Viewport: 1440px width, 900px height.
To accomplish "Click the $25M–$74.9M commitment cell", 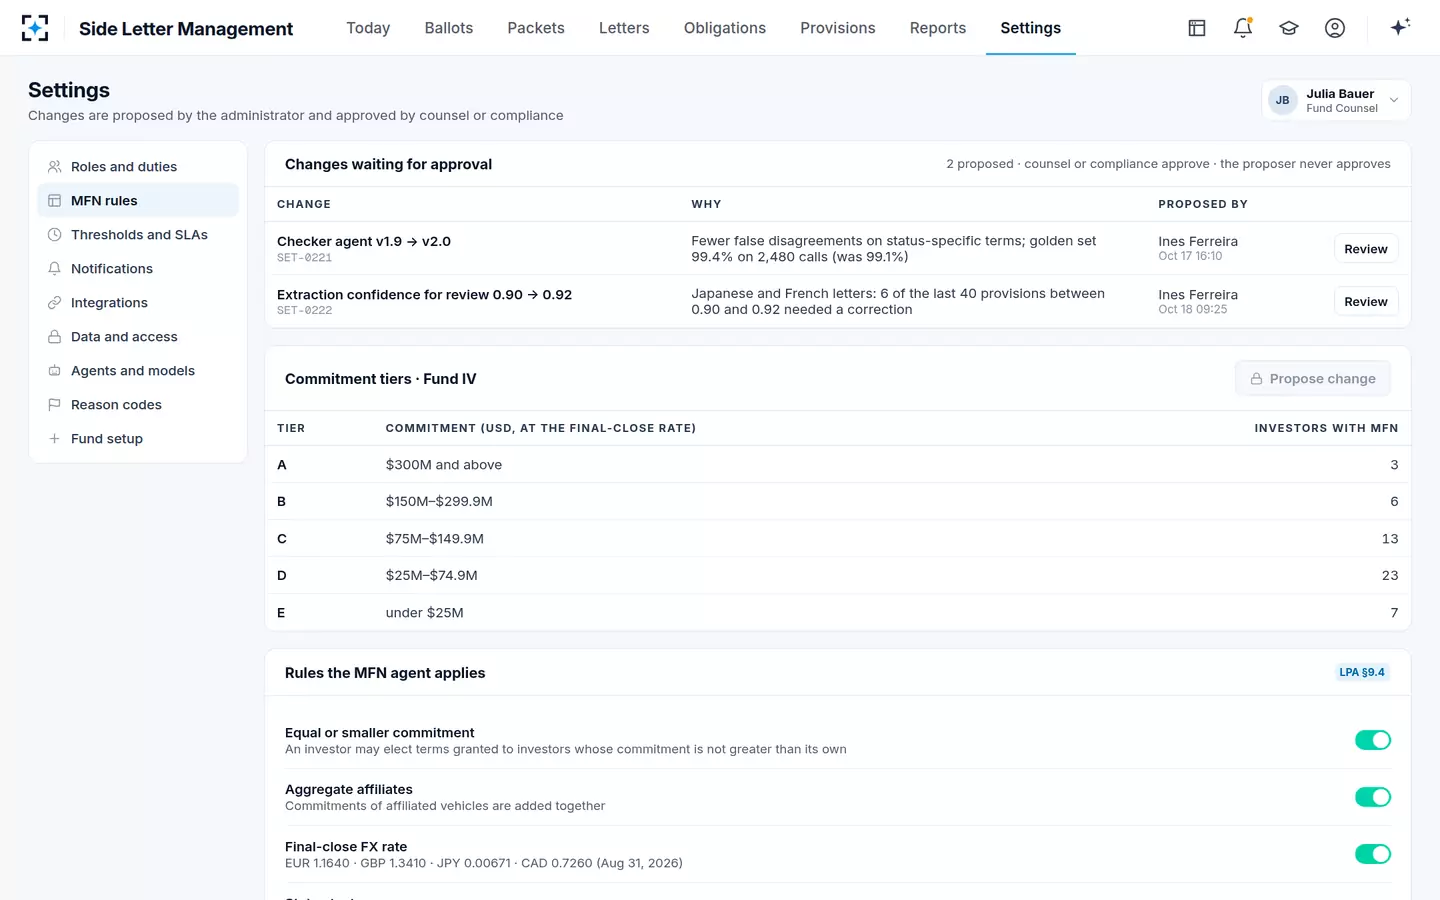I will pos(432,576).
